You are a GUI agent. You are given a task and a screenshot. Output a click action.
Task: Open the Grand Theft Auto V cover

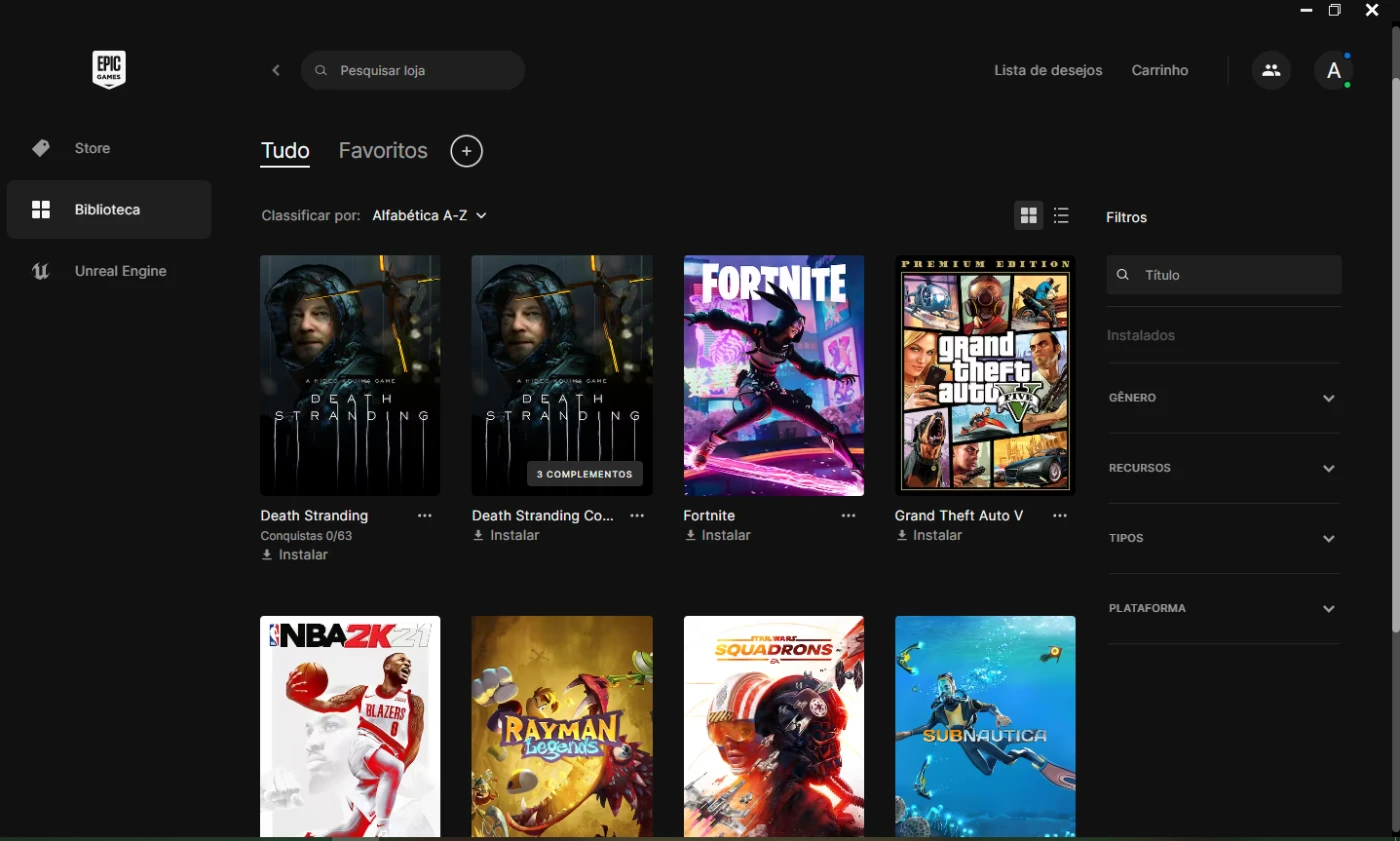[x=985, y=375]
